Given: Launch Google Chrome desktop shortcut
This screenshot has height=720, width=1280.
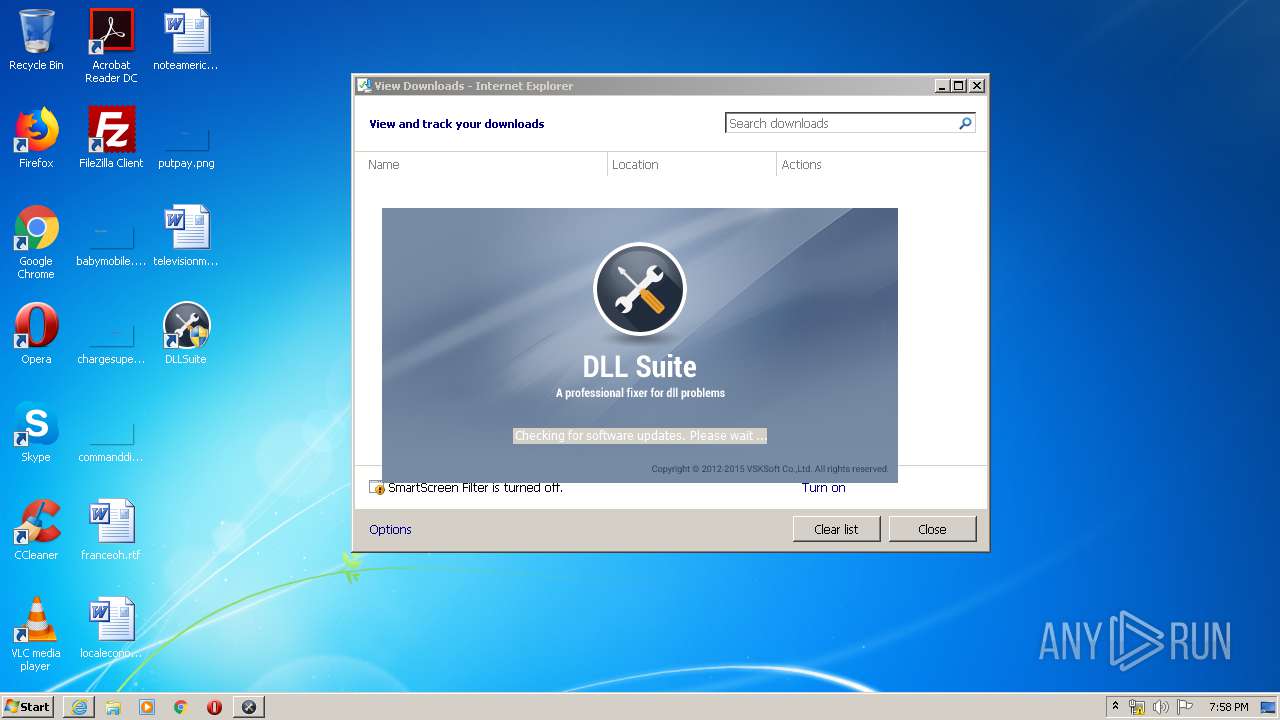Looking at the screenshot, I should (36, 242).
